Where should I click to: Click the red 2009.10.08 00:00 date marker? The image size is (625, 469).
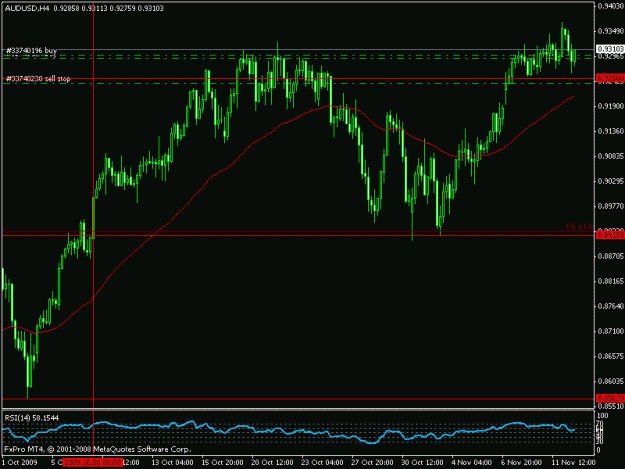[92, 462]
